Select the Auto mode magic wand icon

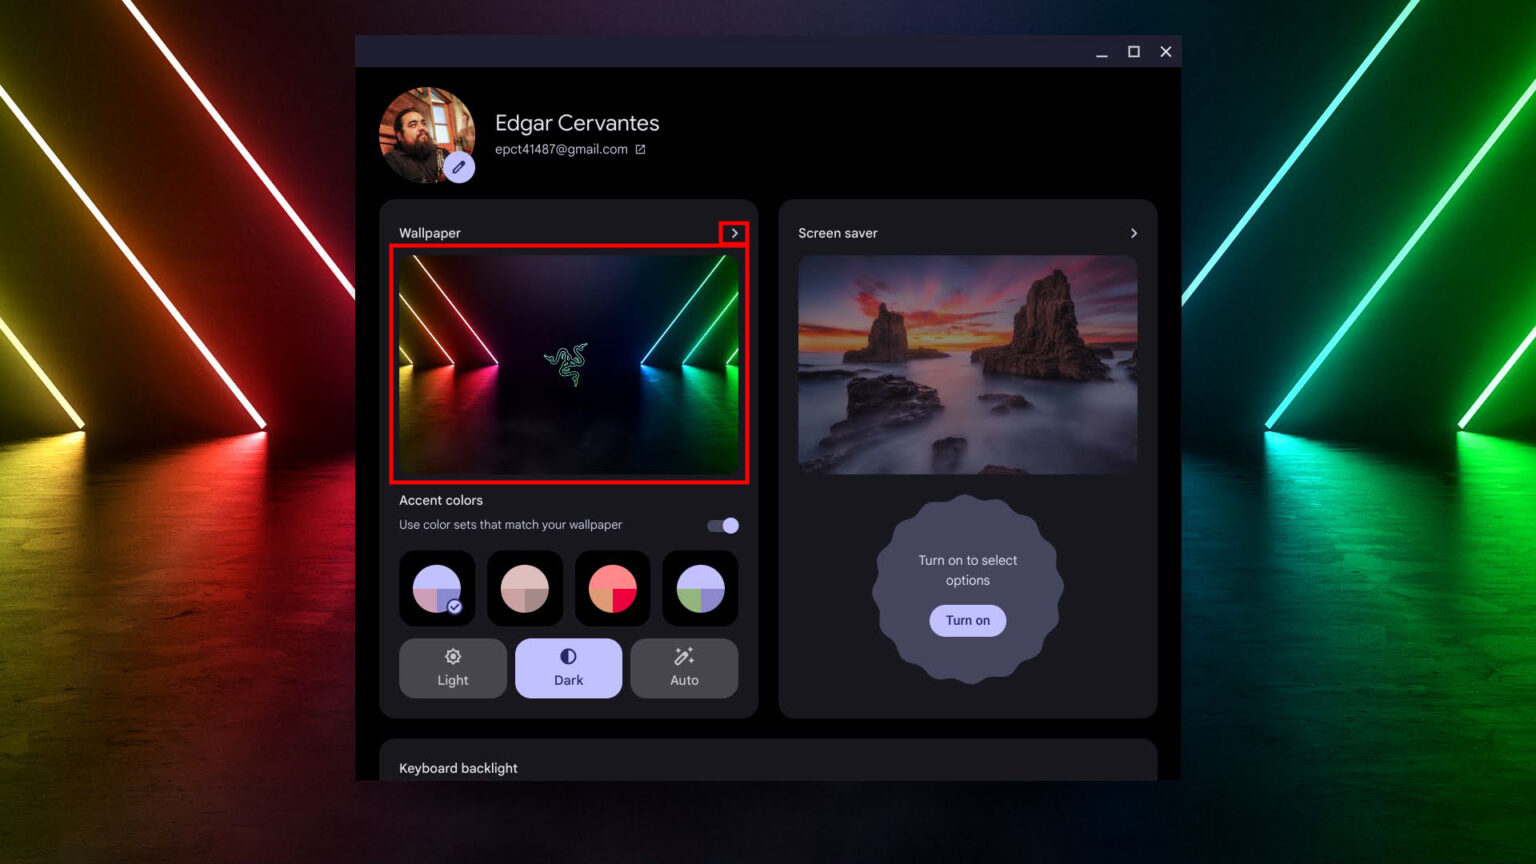coord(684,656)
